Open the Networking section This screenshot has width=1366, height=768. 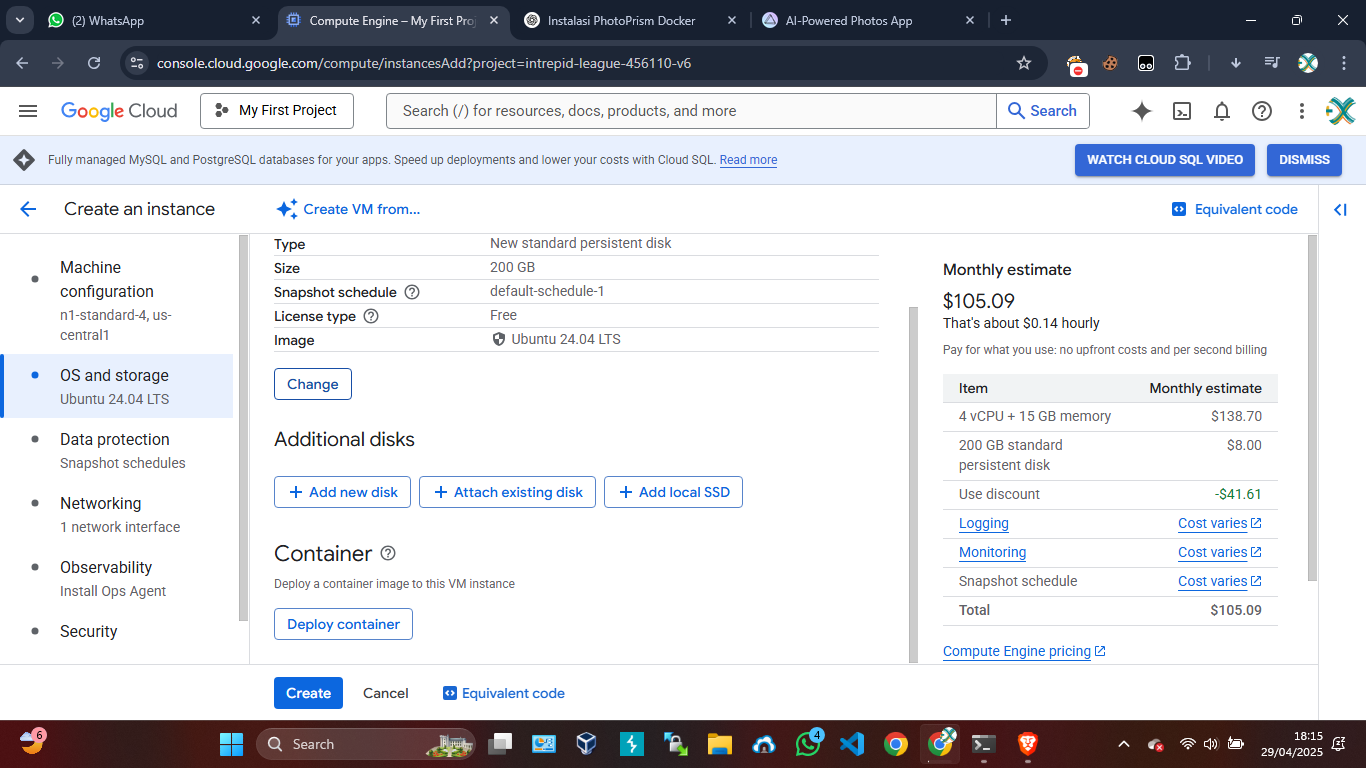tap(117, 514)
